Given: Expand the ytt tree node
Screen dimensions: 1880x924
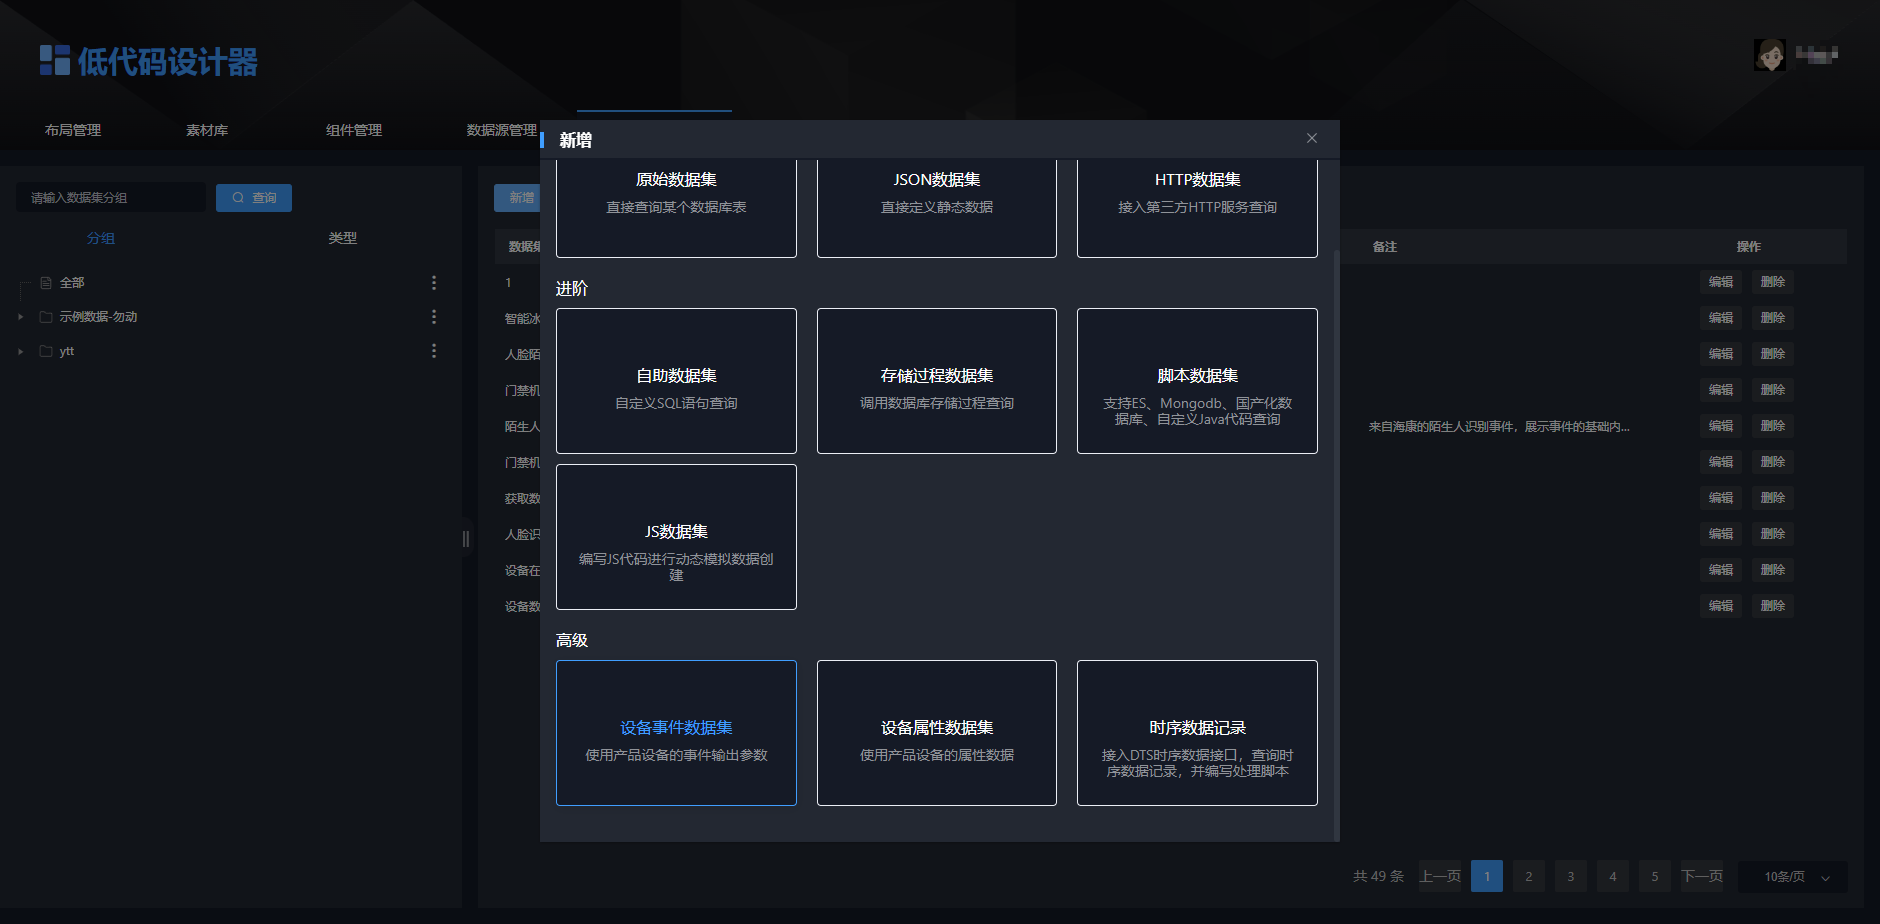Looking at the screenshot, I should [21, 351].
